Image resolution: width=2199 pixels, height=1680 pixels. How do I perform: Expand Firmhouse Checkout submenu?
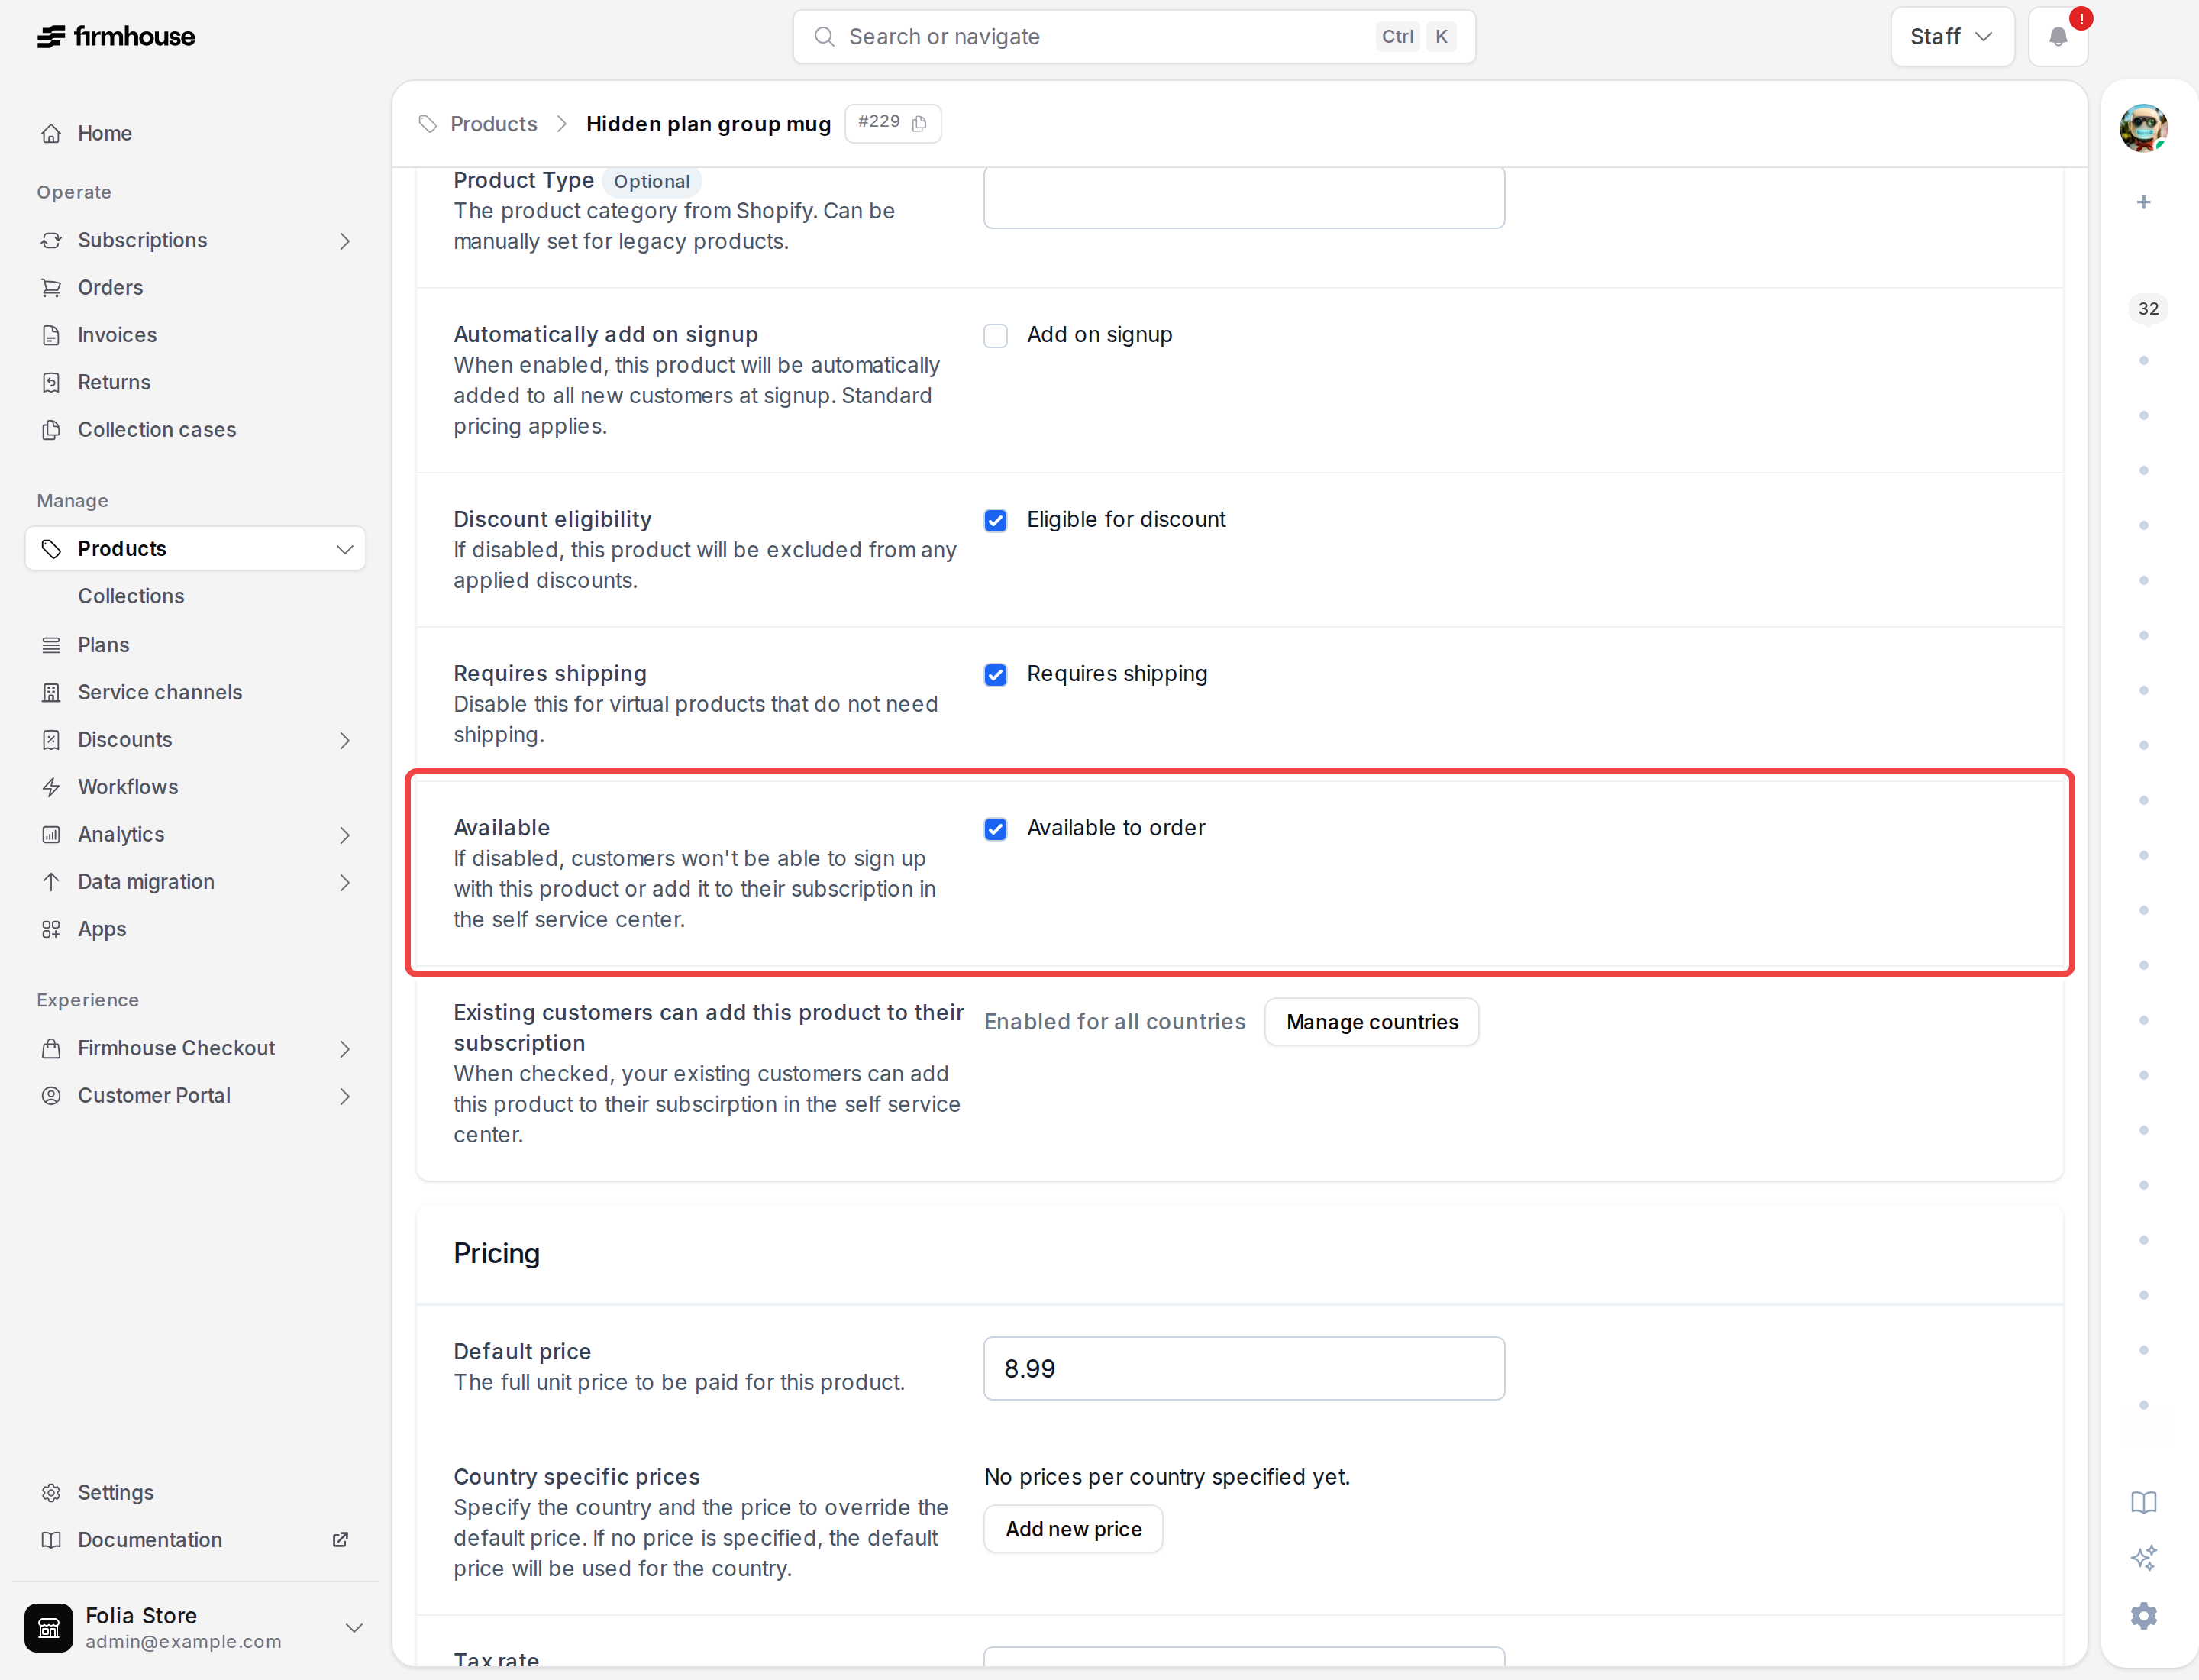[x=344, y=1048]
